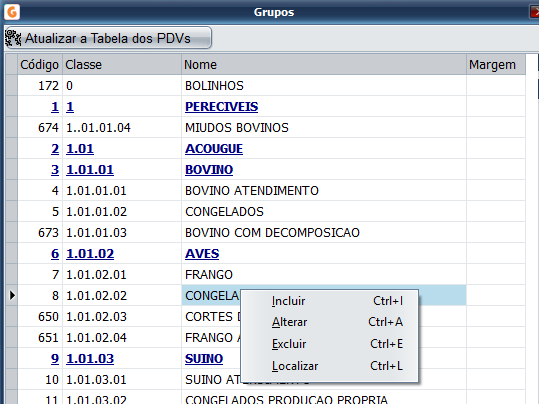
Task: Click class cell 1.01.02.03
Action: (x=122, y=316)
